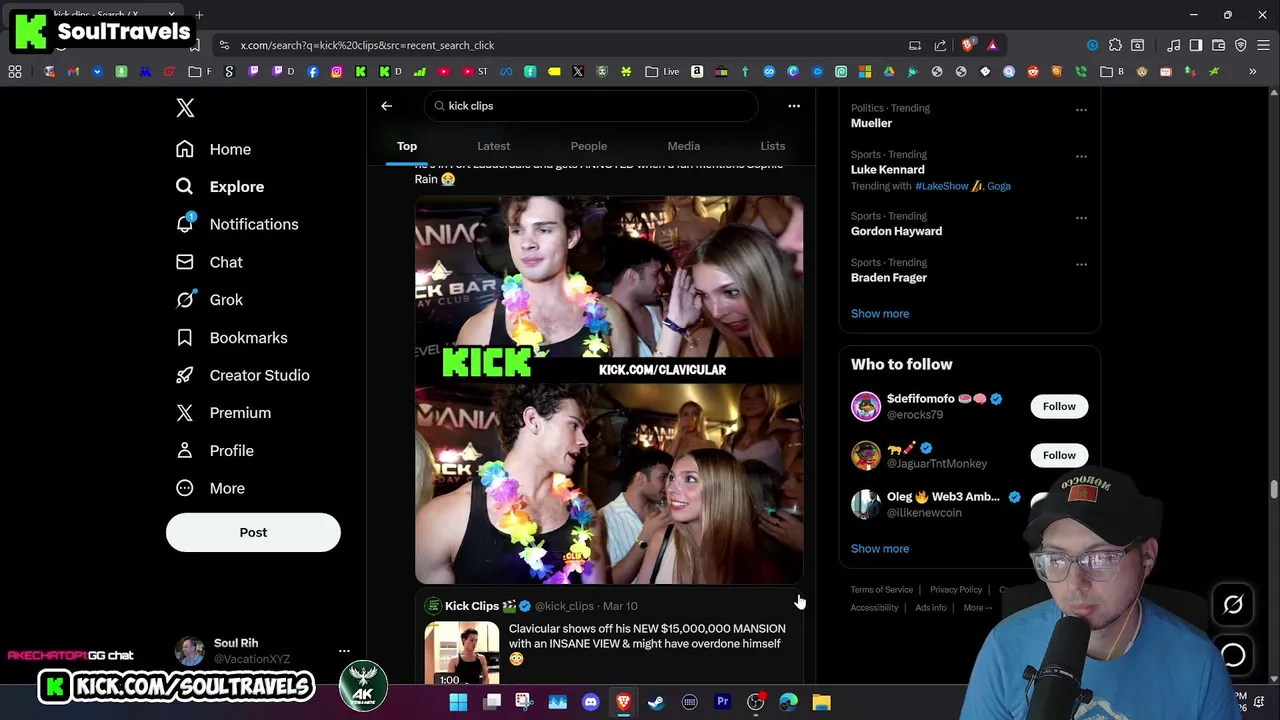This screenshot has width=1280, height=720.
Task: Open Bookmarks in the sidebar
Action: [x=231, y=338]
